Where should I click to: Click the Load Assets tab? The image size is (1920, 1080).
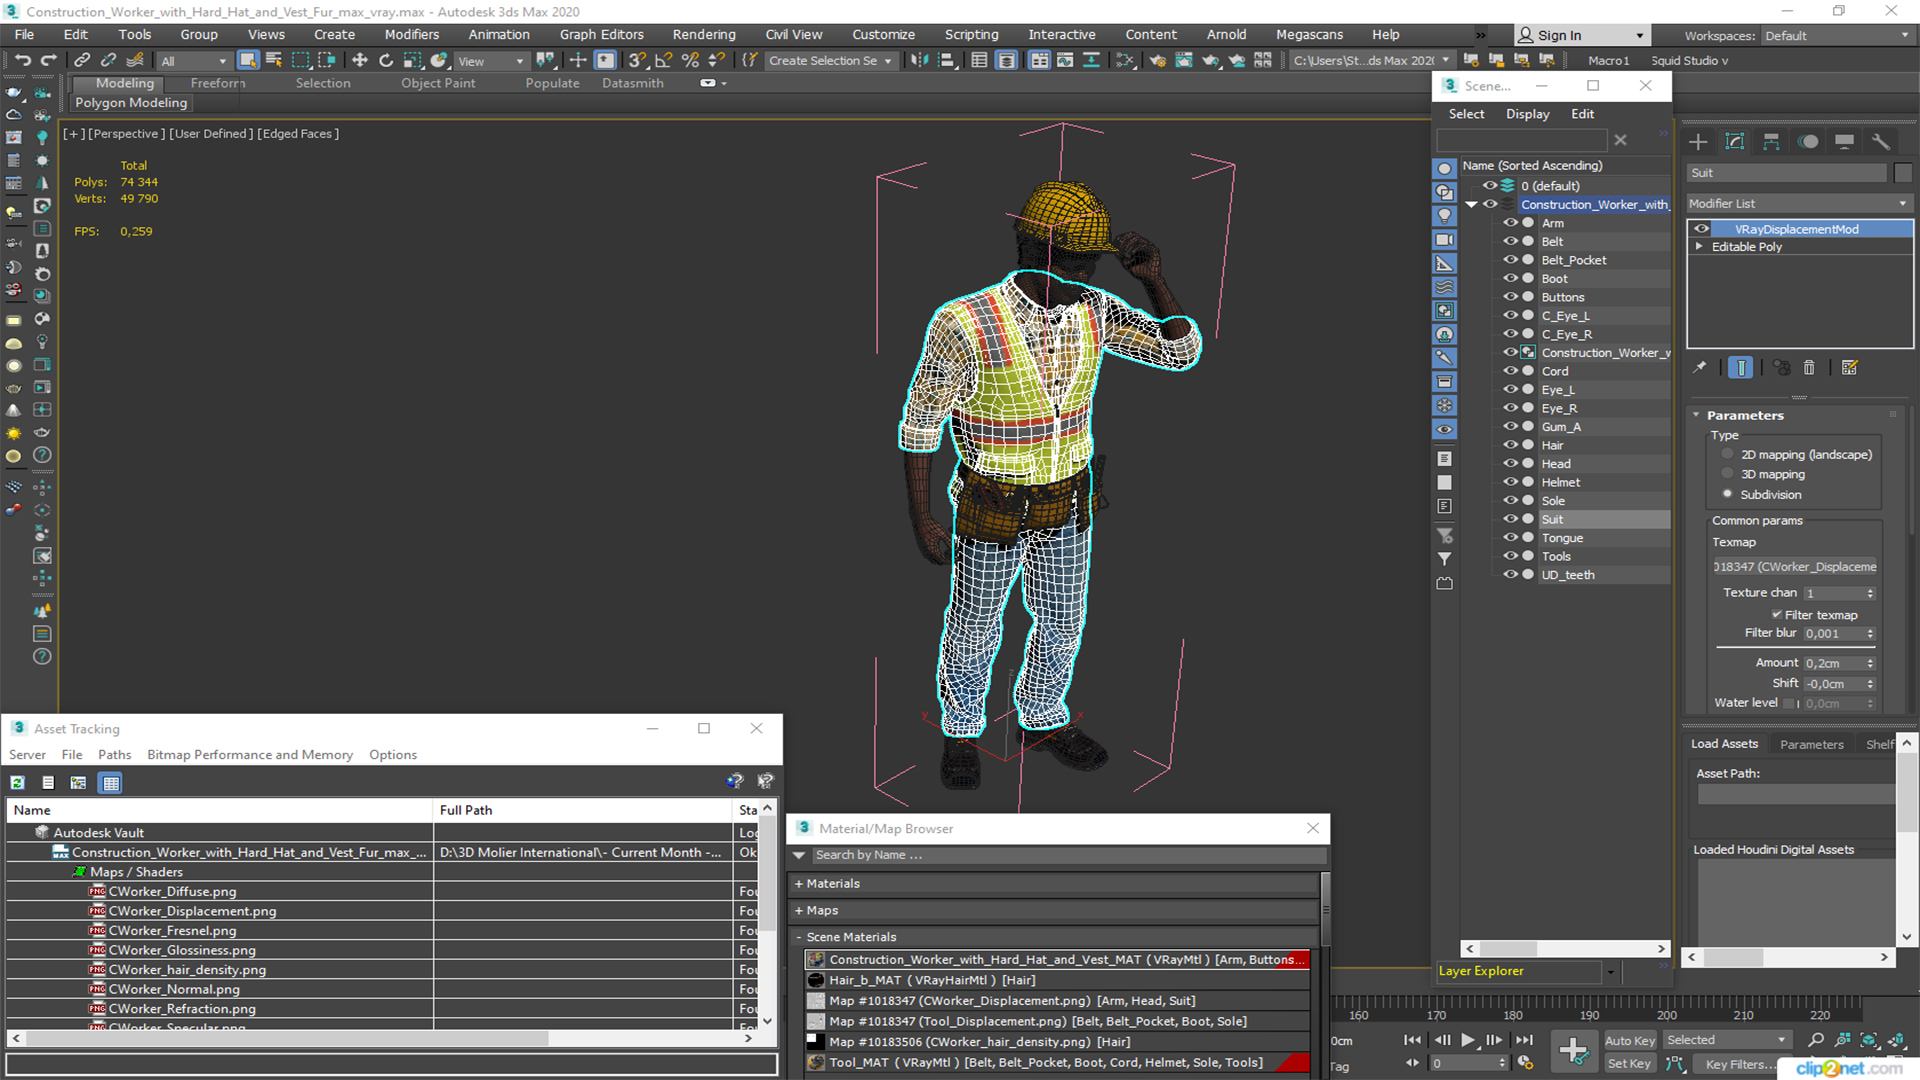click(x=1724, y=744)
